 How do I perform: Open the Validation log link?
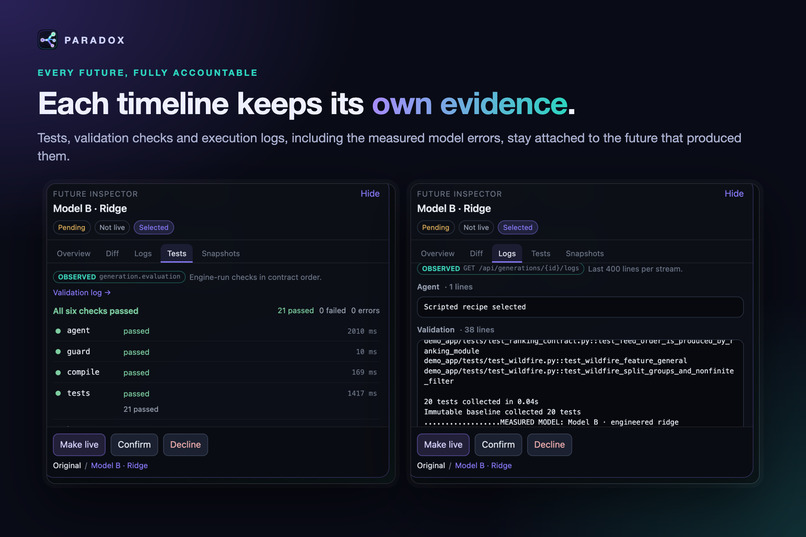82,292
